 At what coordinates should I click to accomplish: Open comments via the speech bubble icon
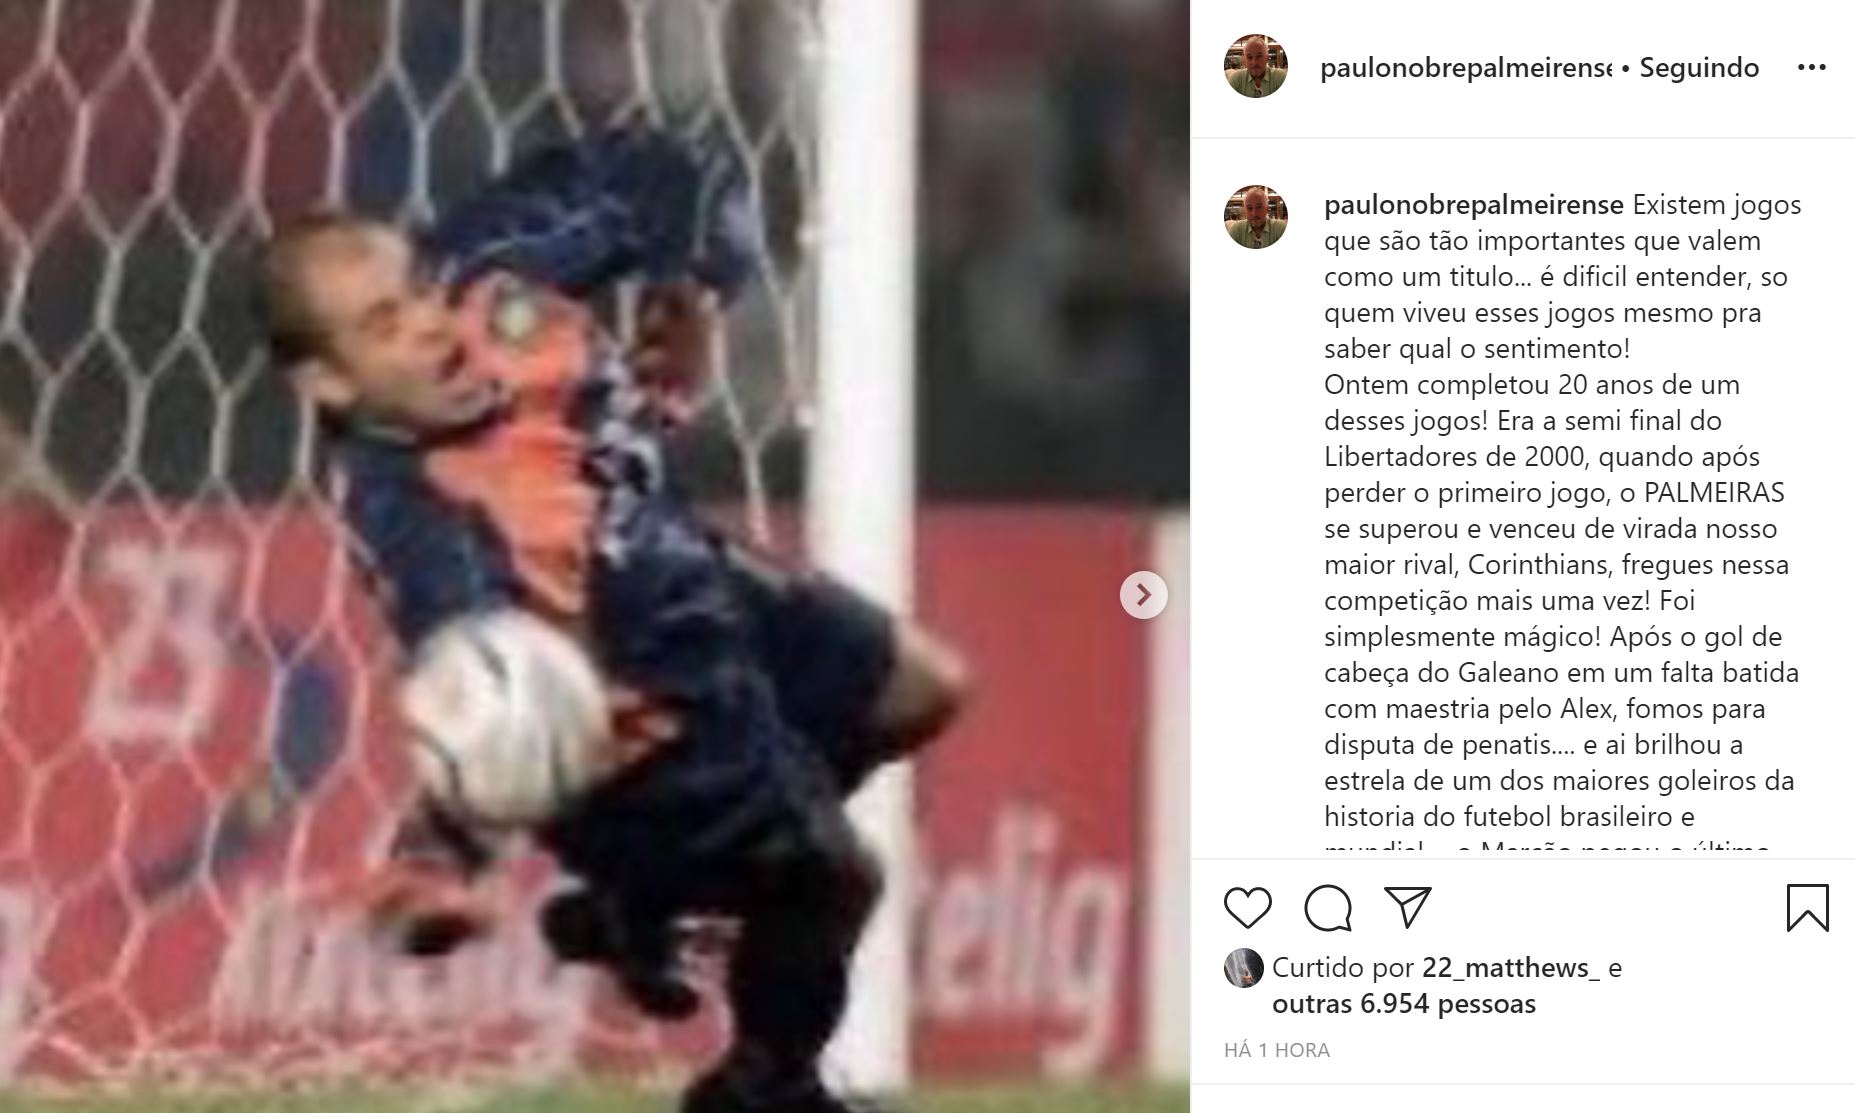(1328, 908)
